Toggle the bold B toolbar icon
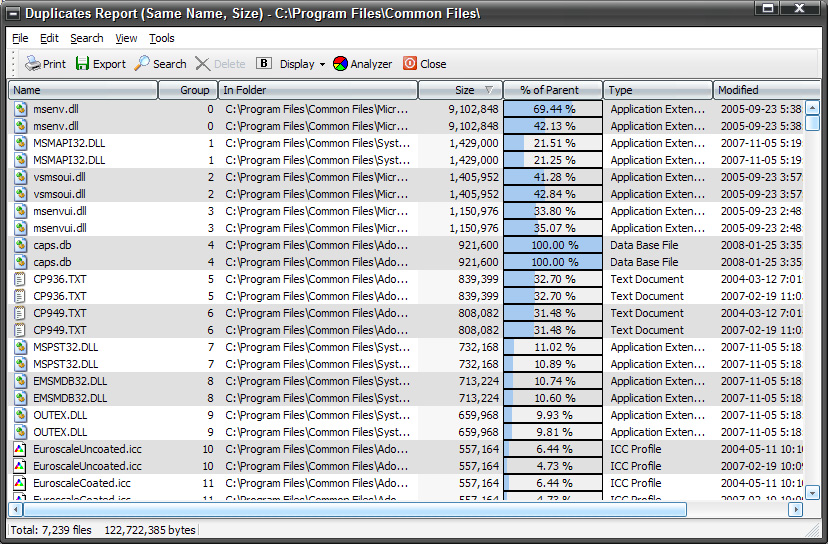828x544 pixels. click(264, 64)
